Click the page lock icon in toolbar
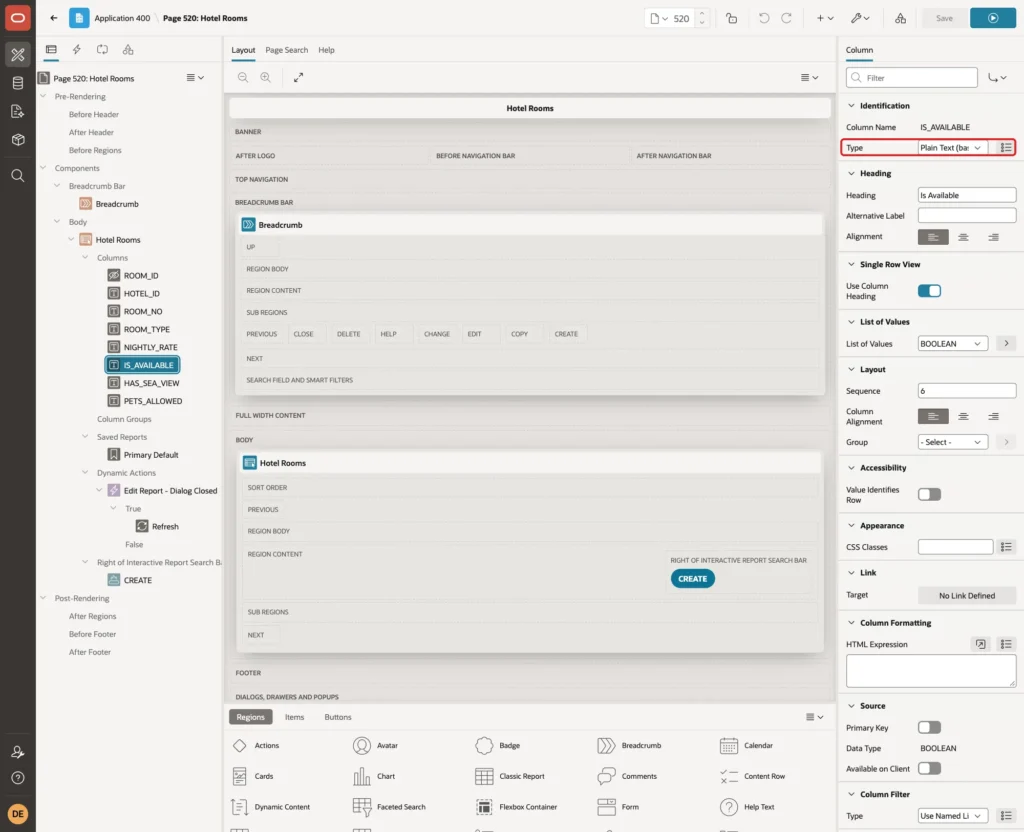Viewport: 1024px width, 832px height. click(731, 18)
